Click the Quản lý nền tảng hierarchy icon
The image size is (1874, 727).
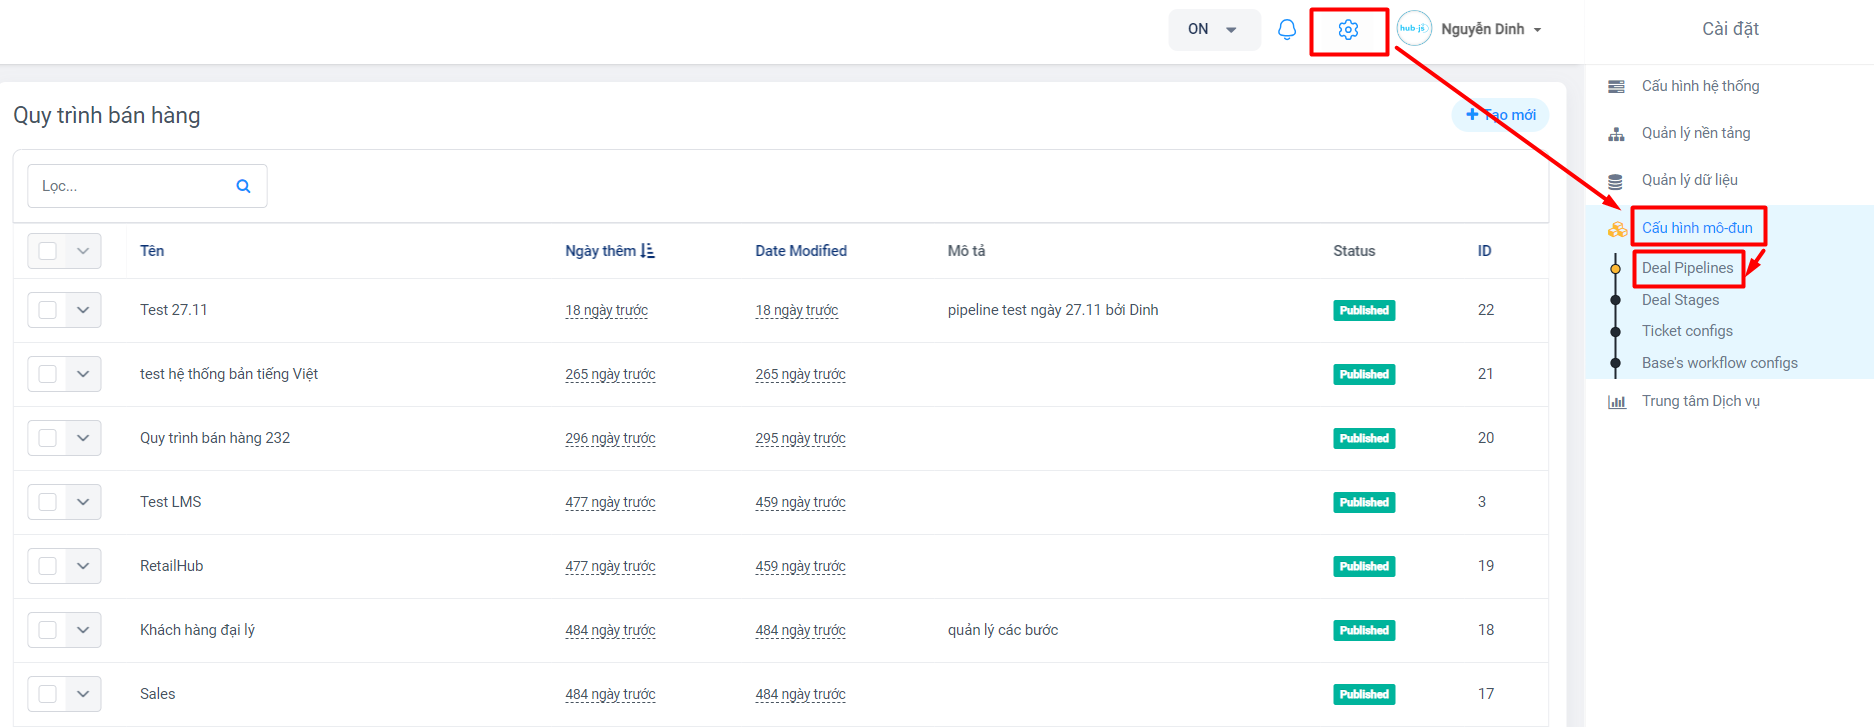coord(1616,134)
